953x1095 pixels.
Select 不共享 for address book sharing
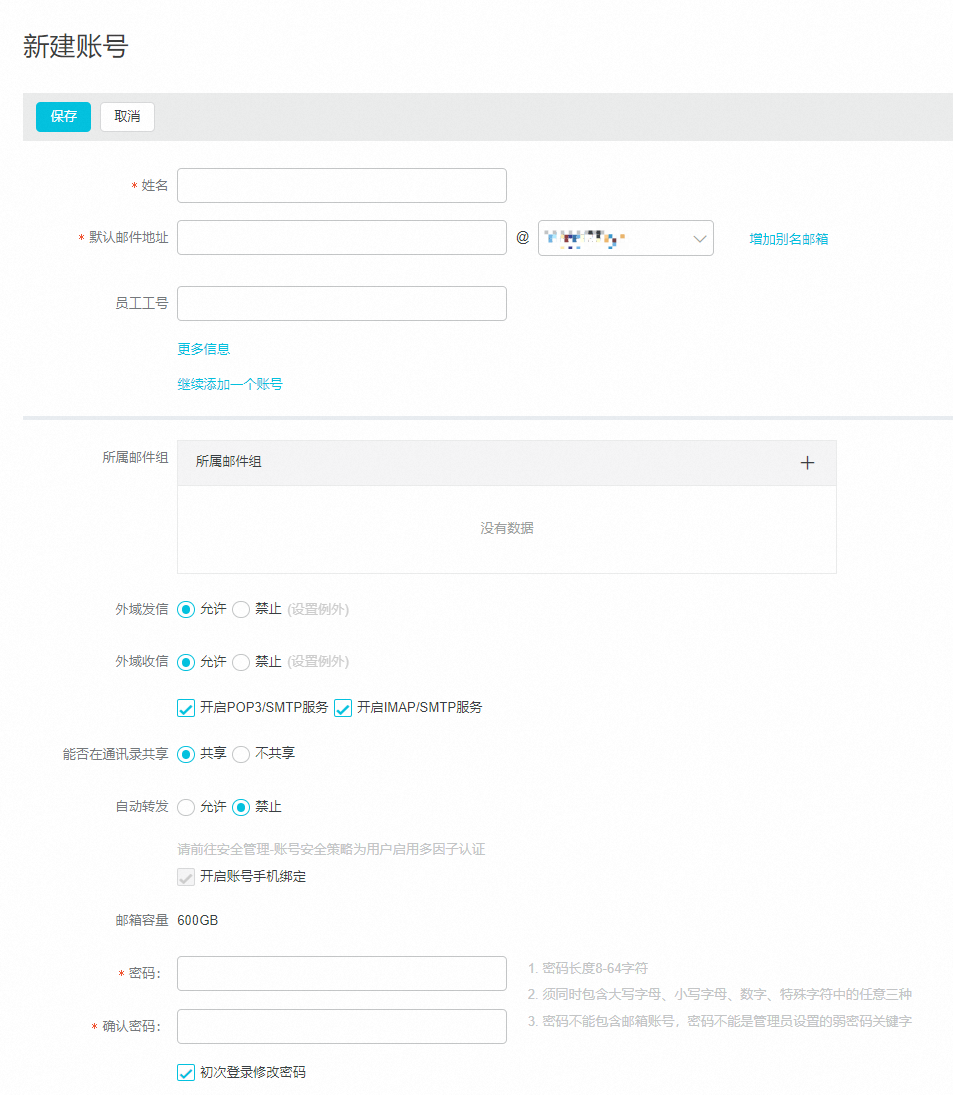241,754
